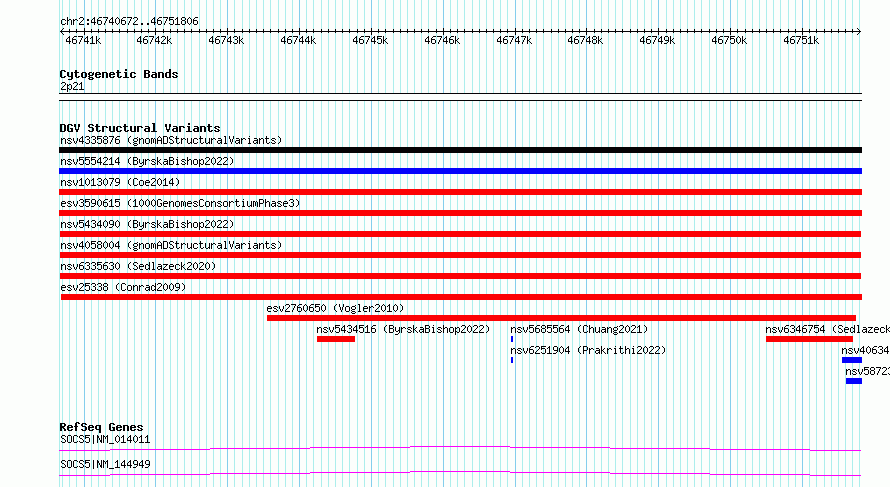Click the red esv2760650 variant bar
The image size is (890, 487).
coord(561,318)
